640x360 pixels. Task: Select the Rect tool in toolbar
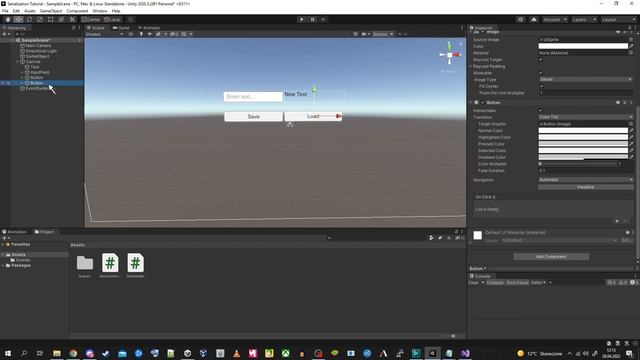coord(51,20)
